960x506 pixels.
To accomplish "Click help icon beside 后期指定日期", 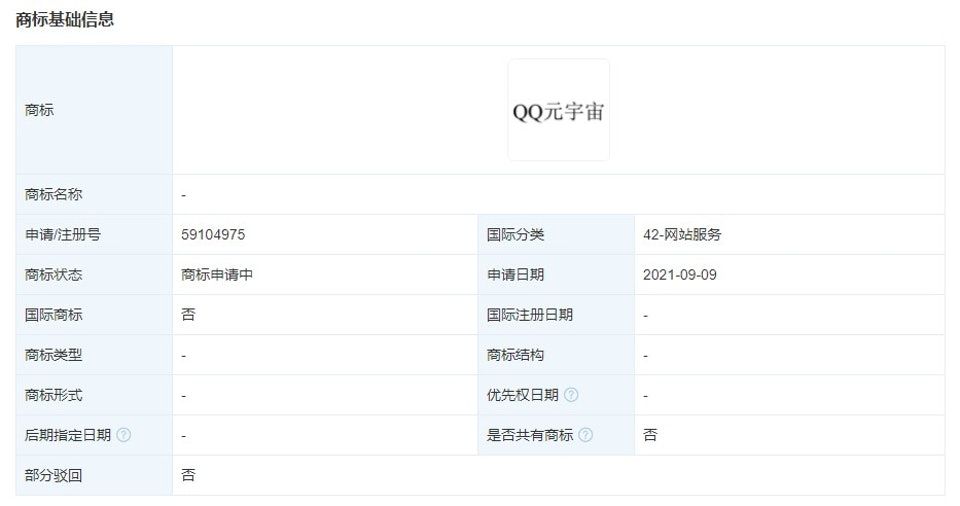I will click(124, 435).
